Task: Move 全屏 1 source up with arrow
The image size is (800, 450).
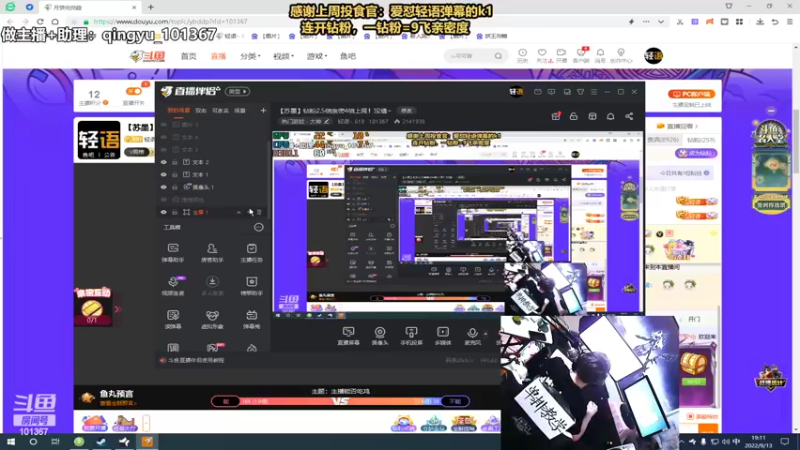Action: pos(239,212)
